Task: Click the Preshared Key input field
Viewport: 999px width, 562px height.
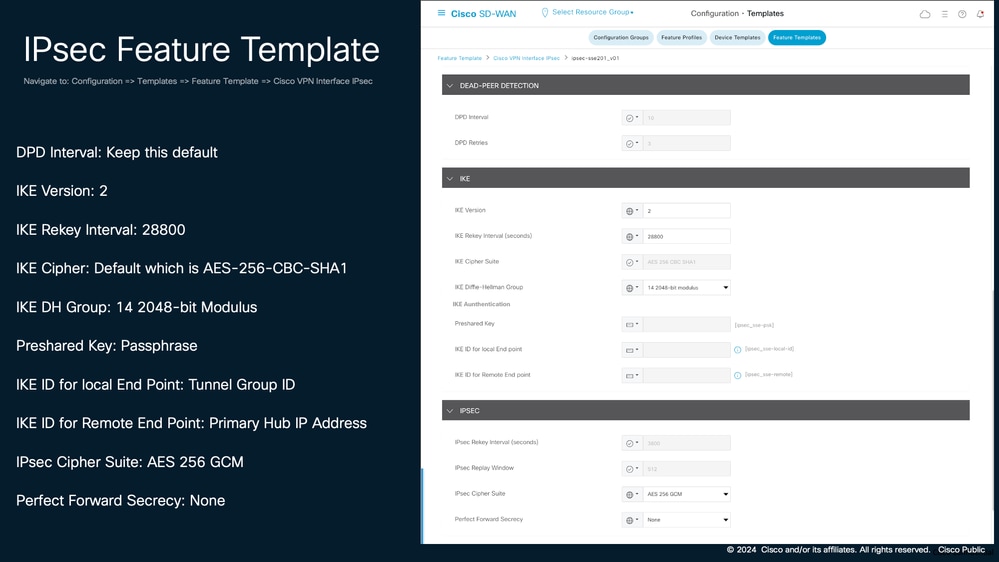Action: (687, 324)
